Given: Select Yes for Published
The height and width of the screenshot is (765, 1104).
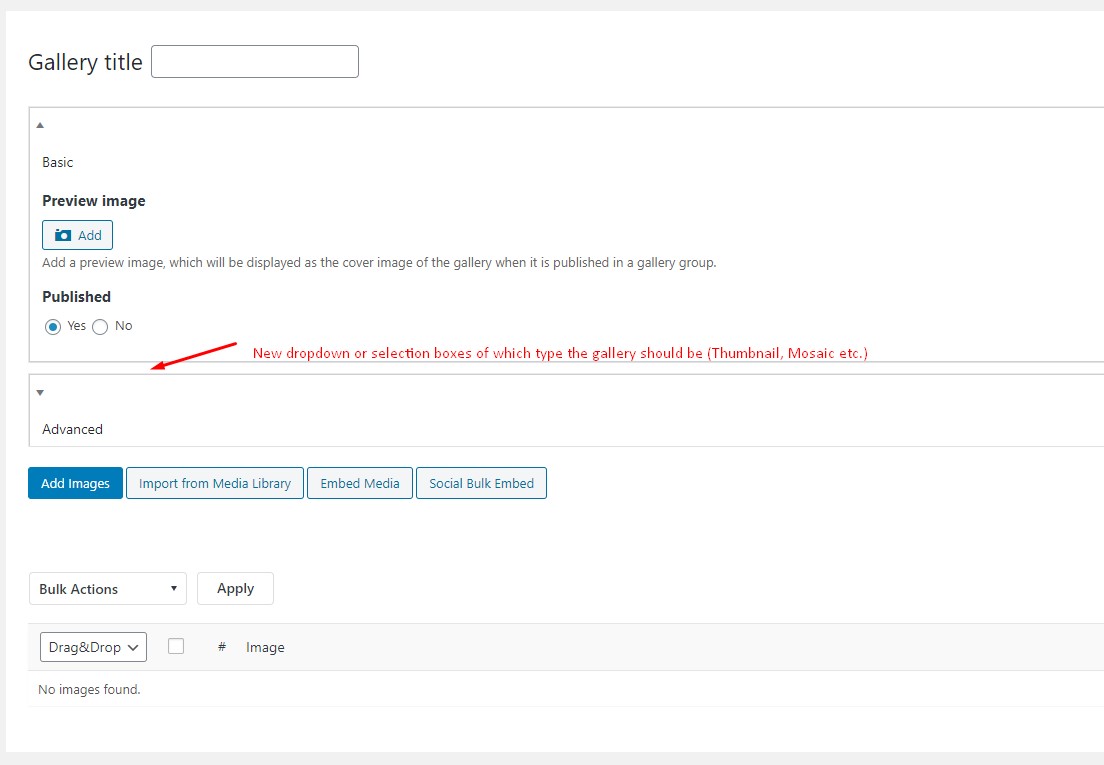Looking at the screenshot, I should coord(53,326).
